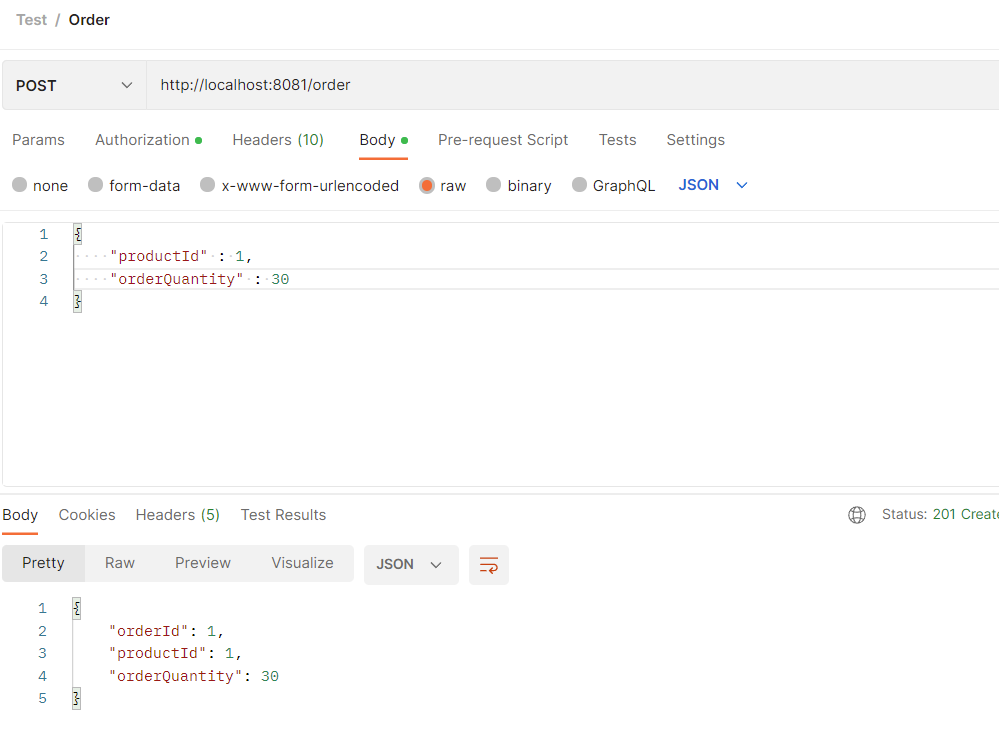
Task: Open the Test collection breadcrumb link
Action: tap(31, 19)
